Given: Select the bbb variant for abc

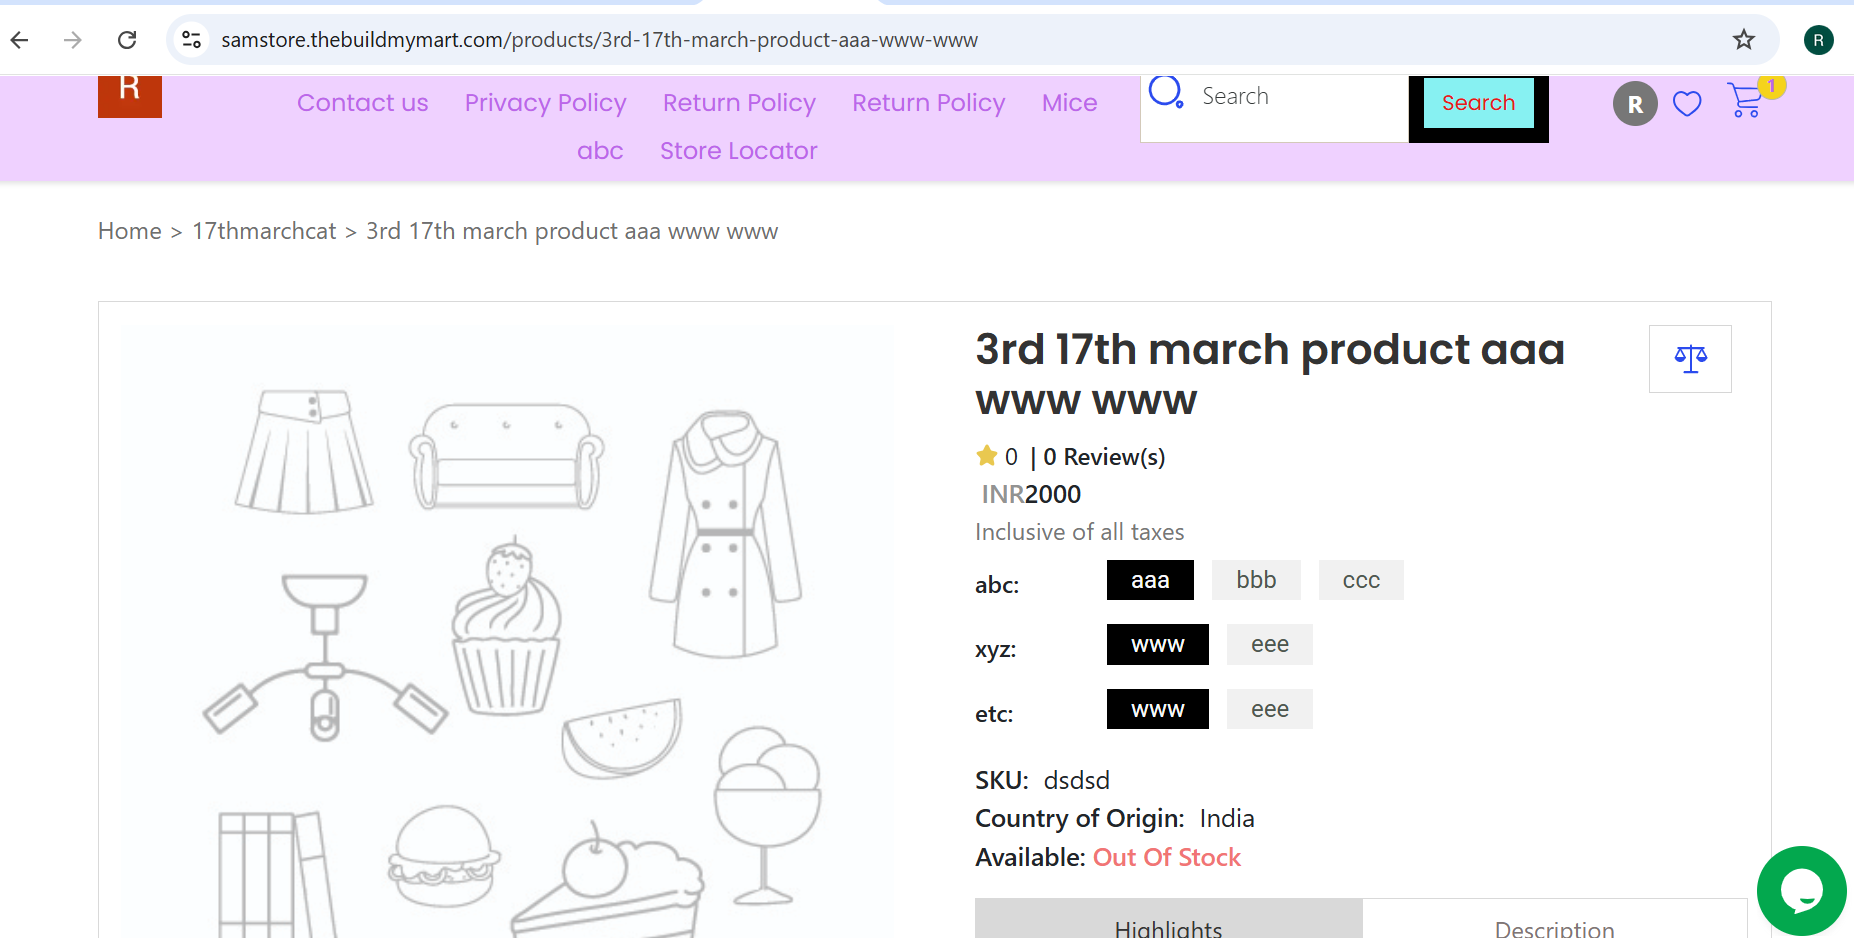Looking at the screenshot, I should tap(1256, 580).
